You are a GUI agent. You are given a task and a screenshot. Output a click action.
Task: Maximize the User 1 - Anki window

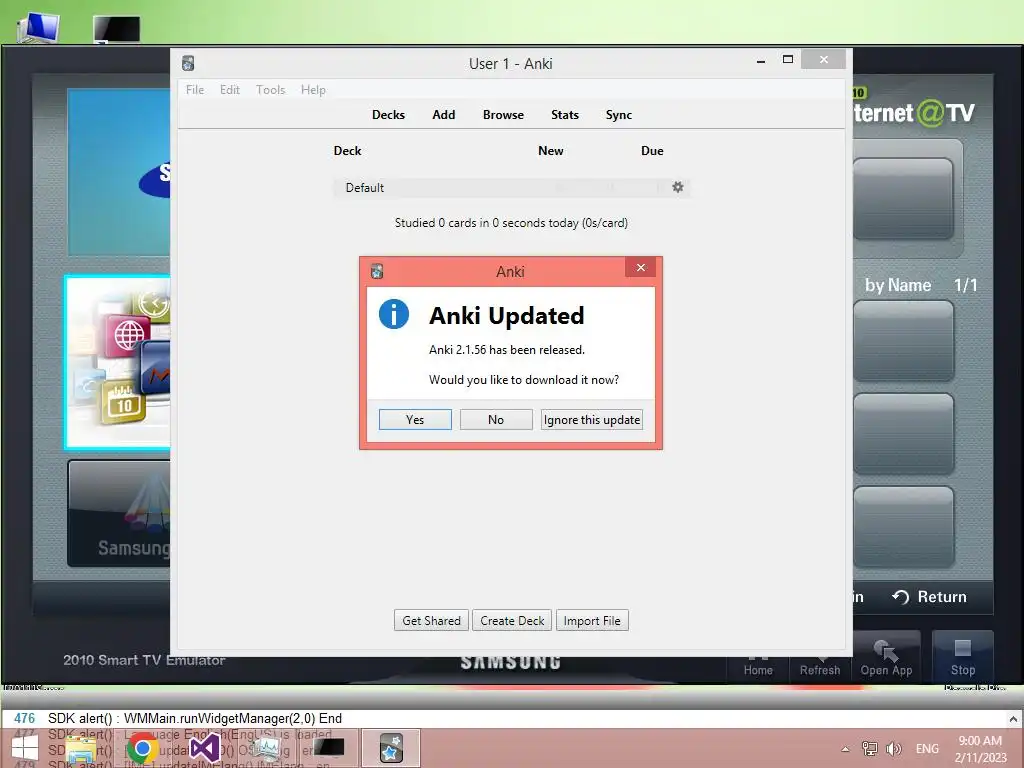(x=788, y=59)
